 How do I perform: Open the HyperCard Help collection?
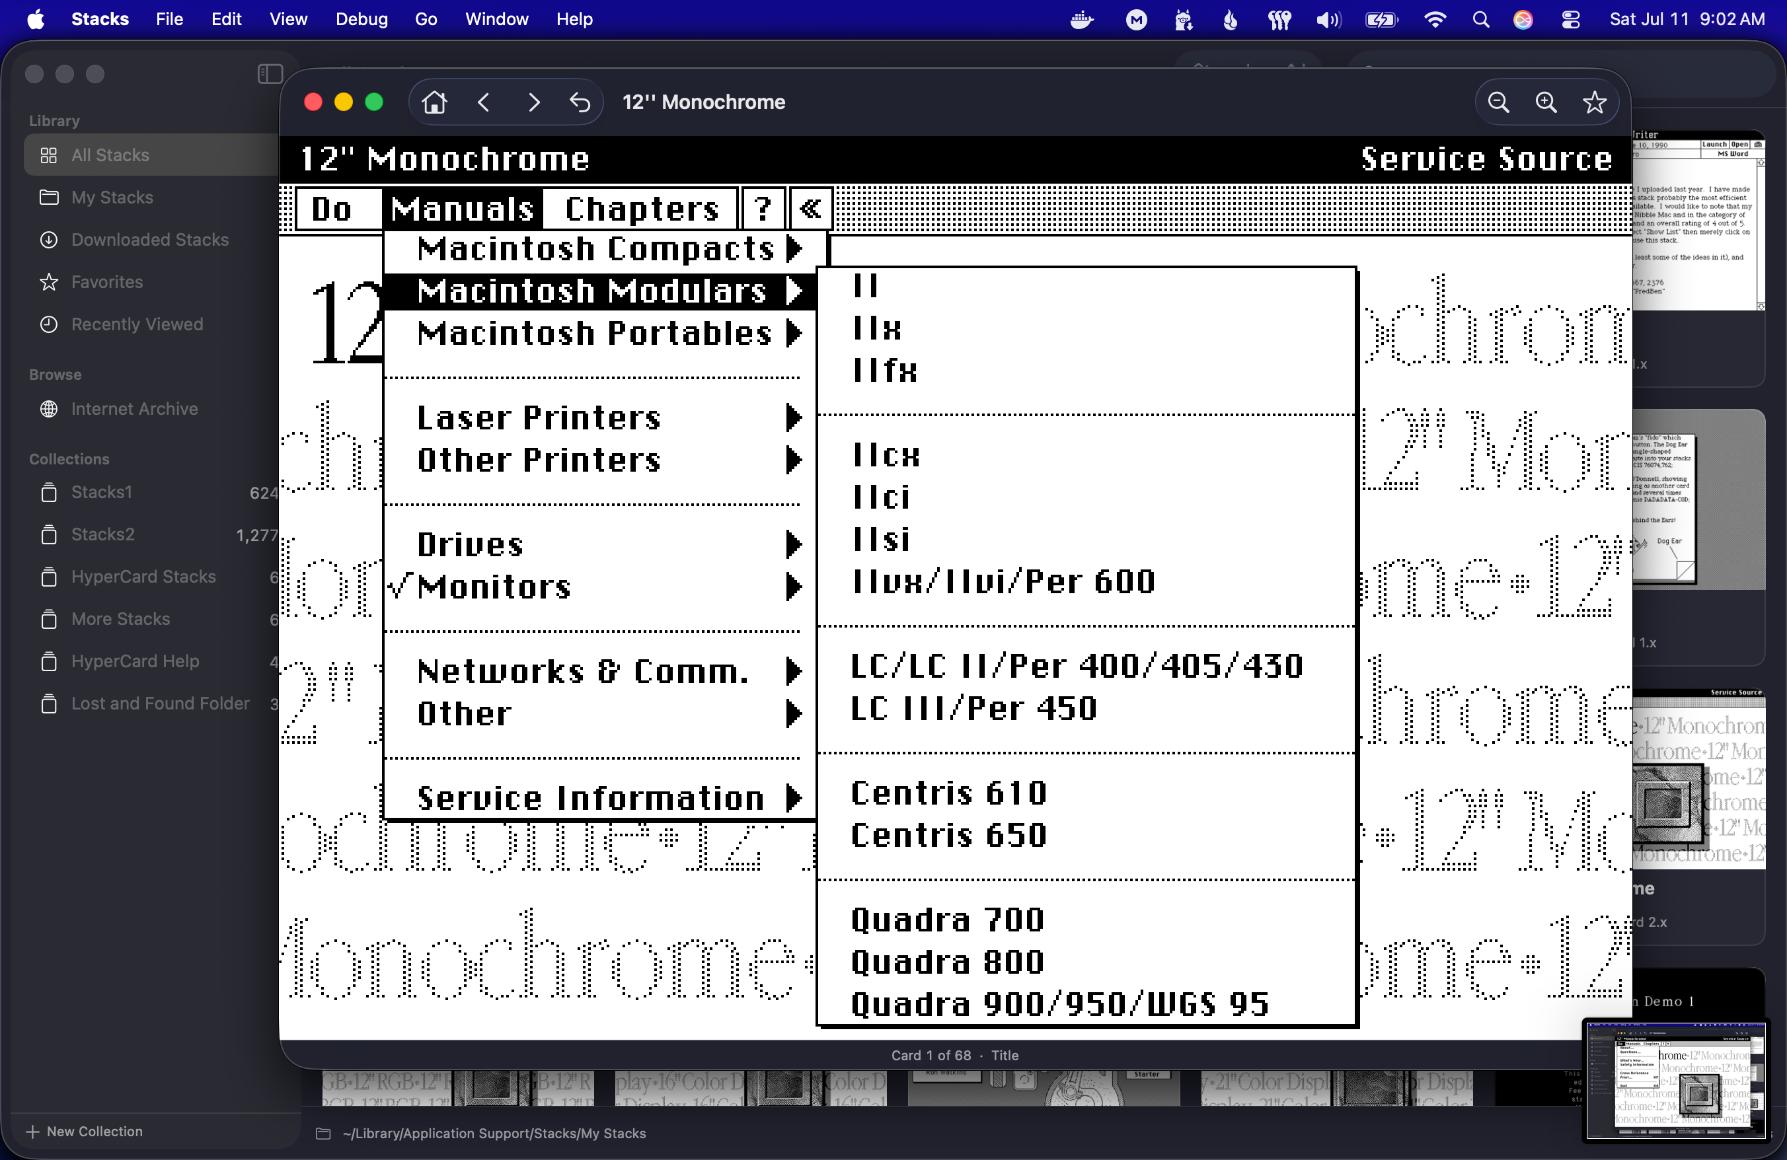point(151,661)
